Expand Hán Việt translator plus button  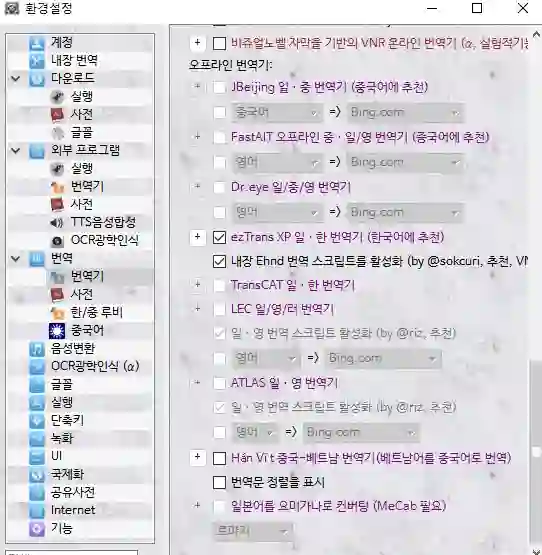pos(198,458)
